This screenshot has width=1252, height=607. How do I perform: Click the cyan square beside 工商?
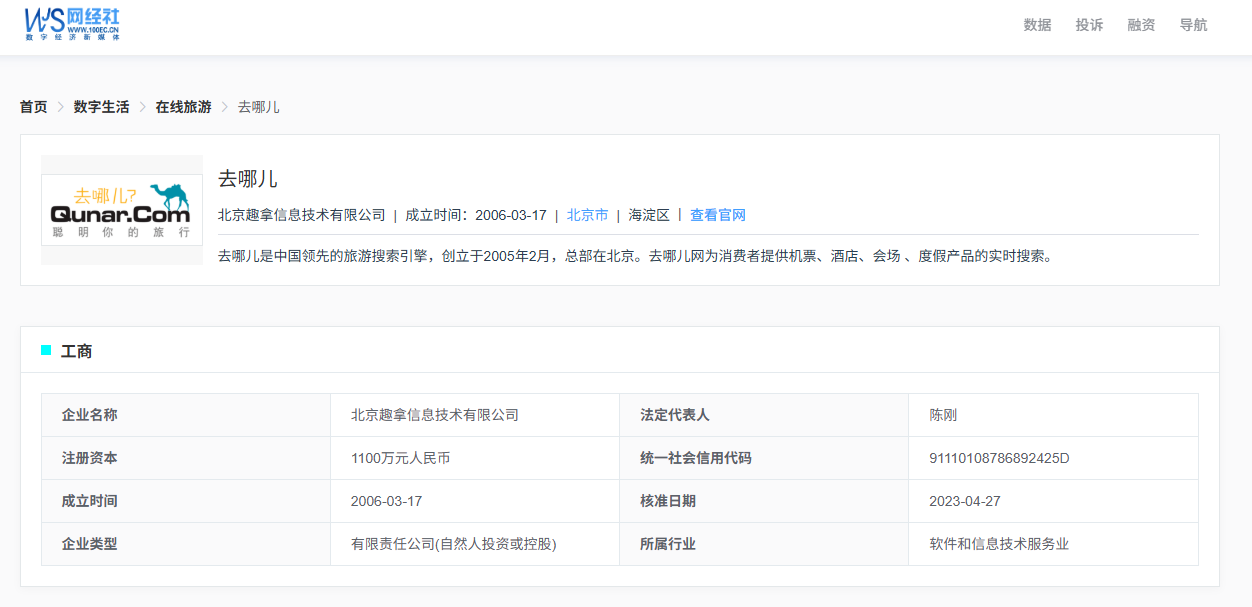(x=46, y=350)
